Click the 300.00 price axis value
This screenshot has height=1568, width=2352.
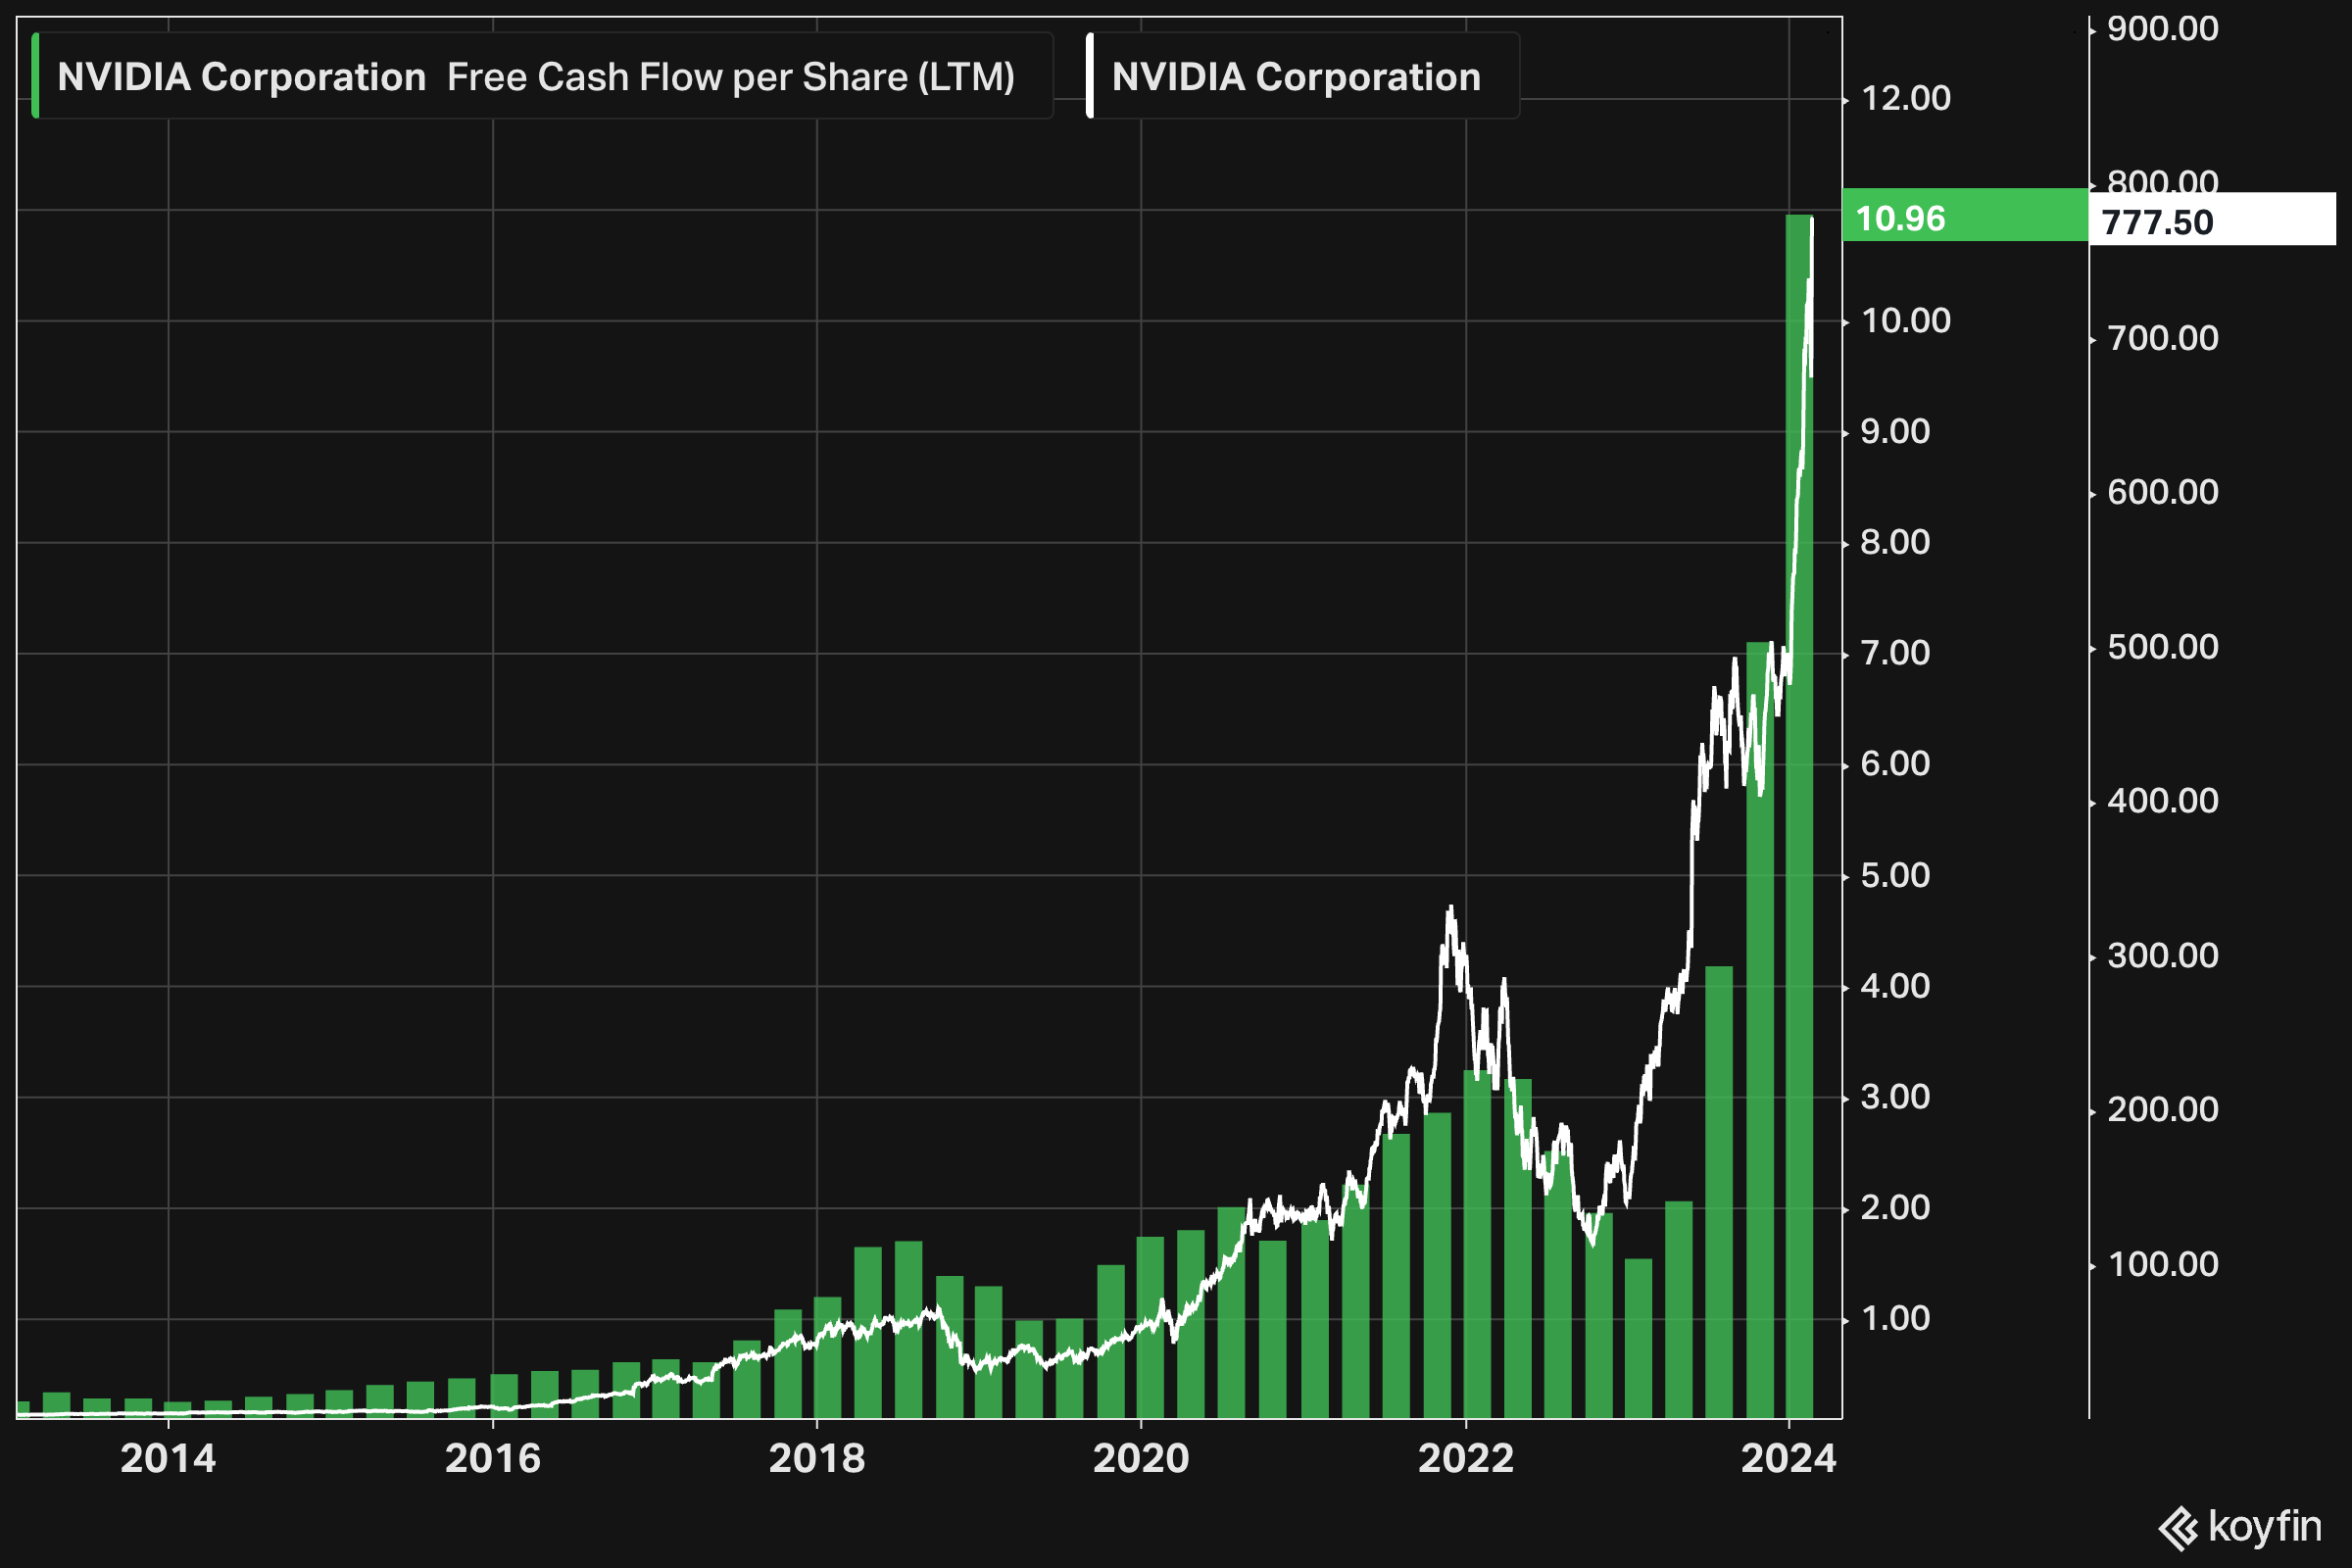2163,957
